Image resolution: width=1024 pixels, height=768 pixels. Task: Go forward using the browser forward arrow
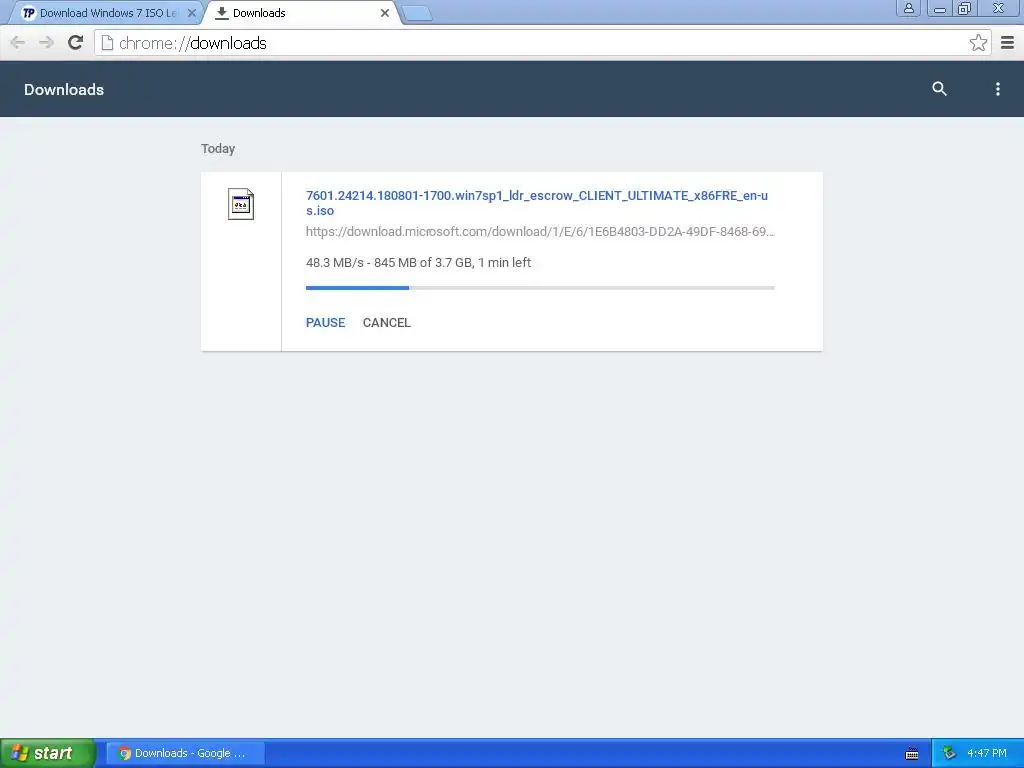(46, 43)
